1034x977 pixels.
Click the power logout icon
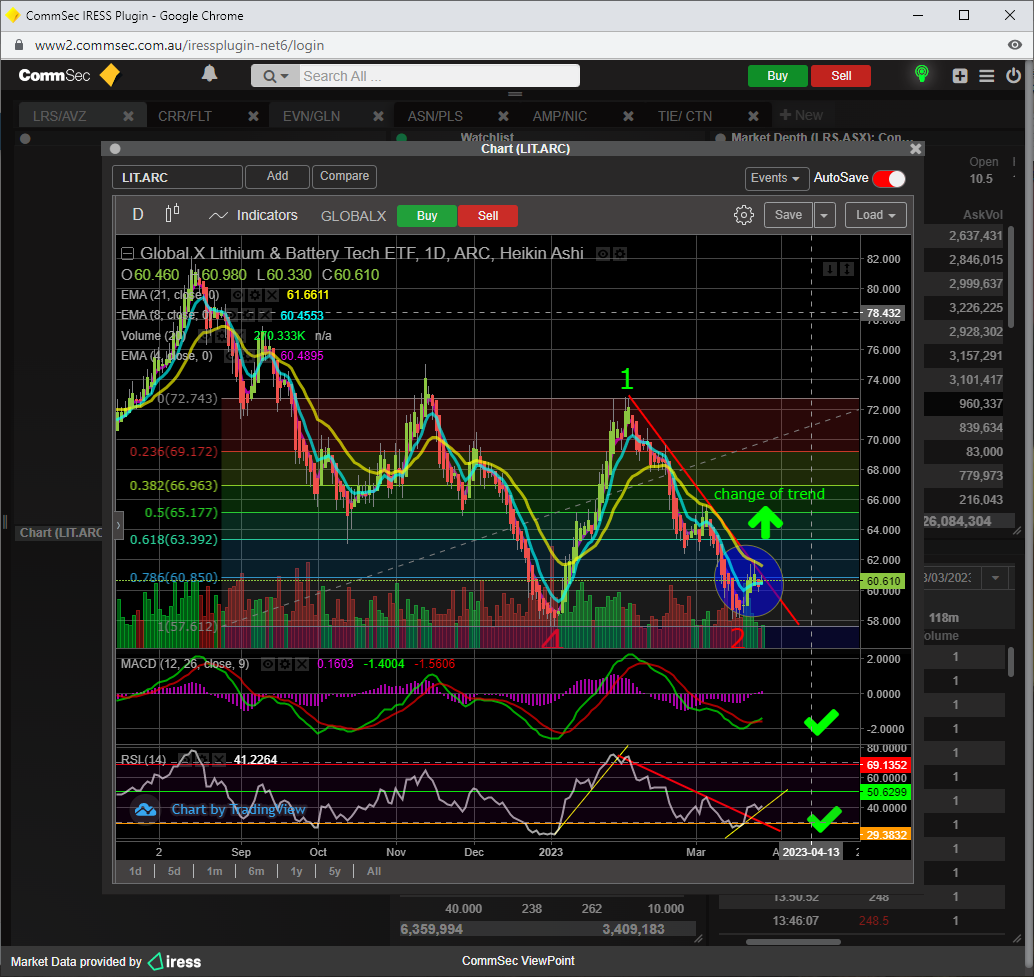[1014, 76]
